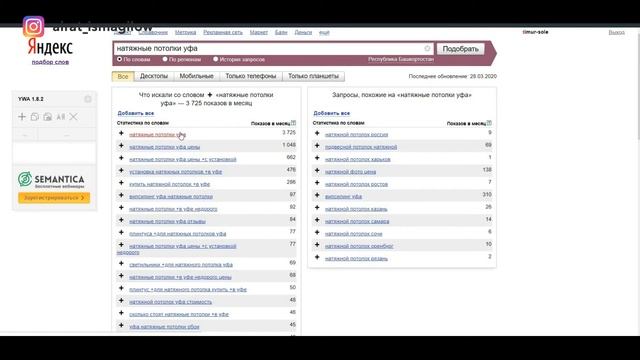Click the 'timur-sole' account name
Viewport: 640px width, 360px height.
pos(535,32)
